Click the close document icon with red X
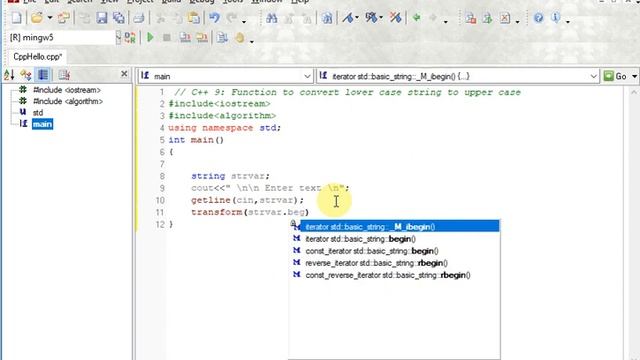The width and height of the screenshot is (640, 360). (x=505, y=18)
